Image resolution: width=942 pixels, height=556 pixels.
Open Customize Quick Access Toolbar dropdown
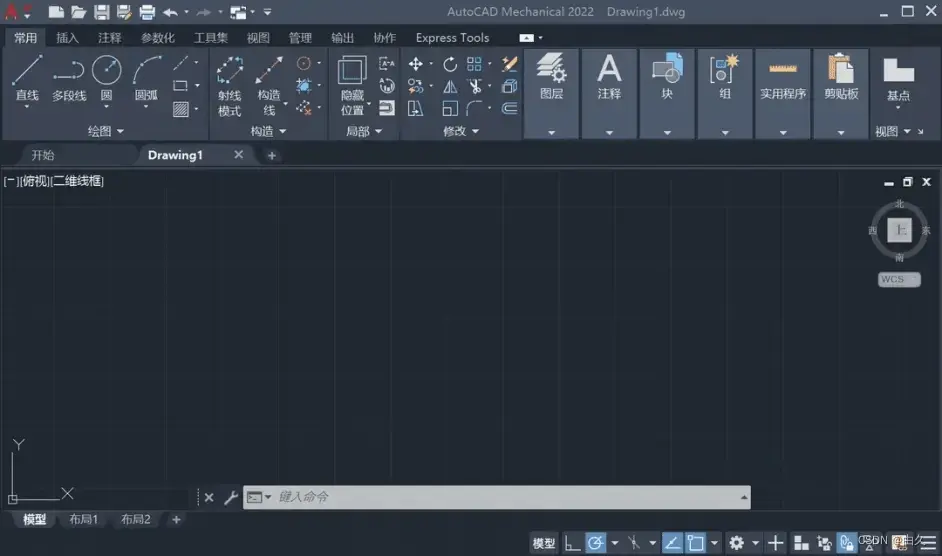pyautogui.click(x=267, y=12)
